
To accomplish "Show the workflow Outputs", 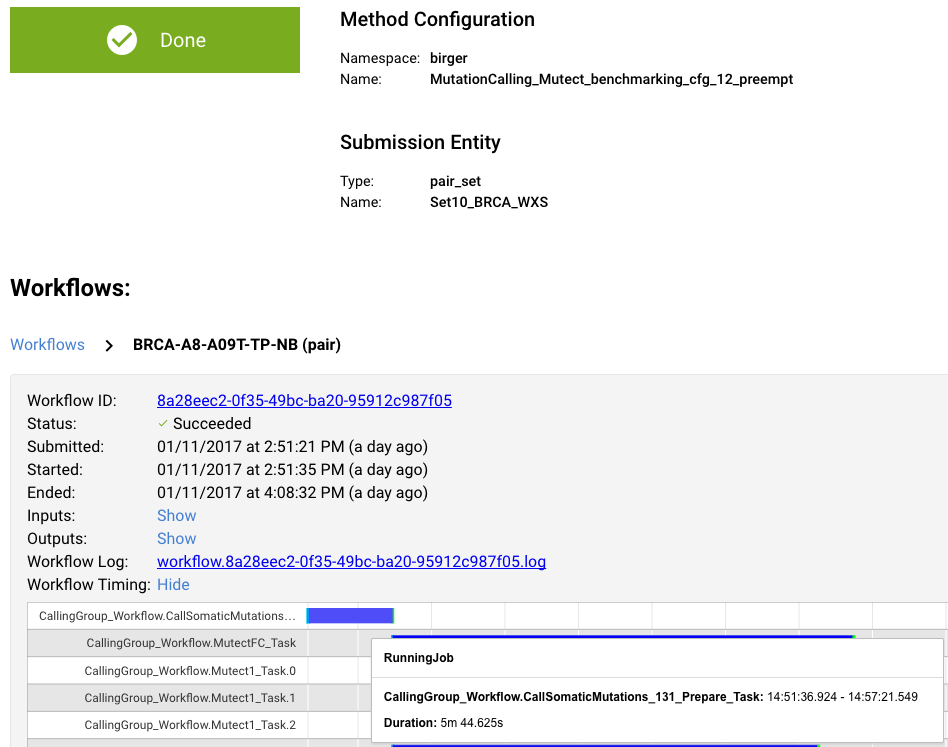I will coord(177,538).
